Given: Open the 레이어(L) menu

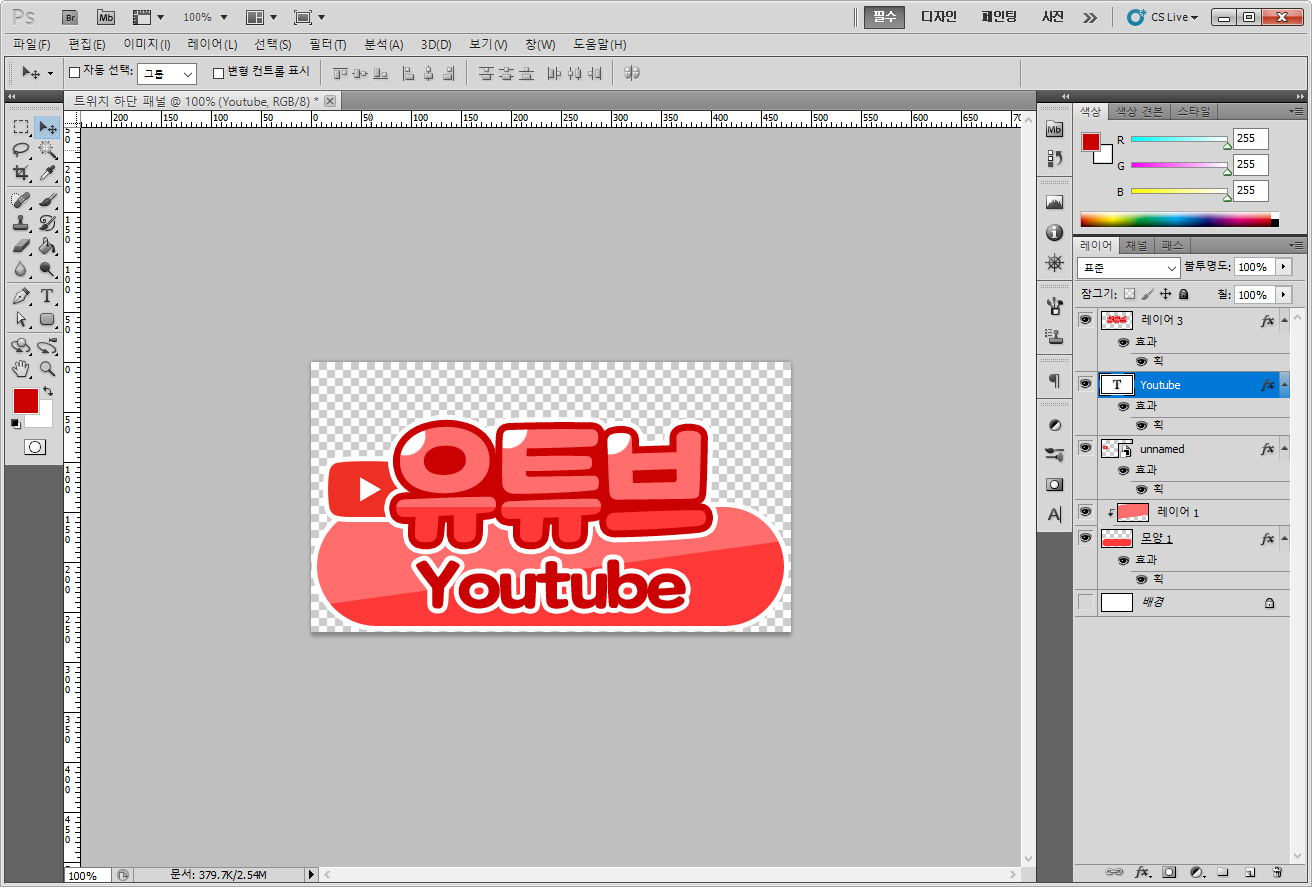Looking at the screenshot, I should [x=212, y=45].
